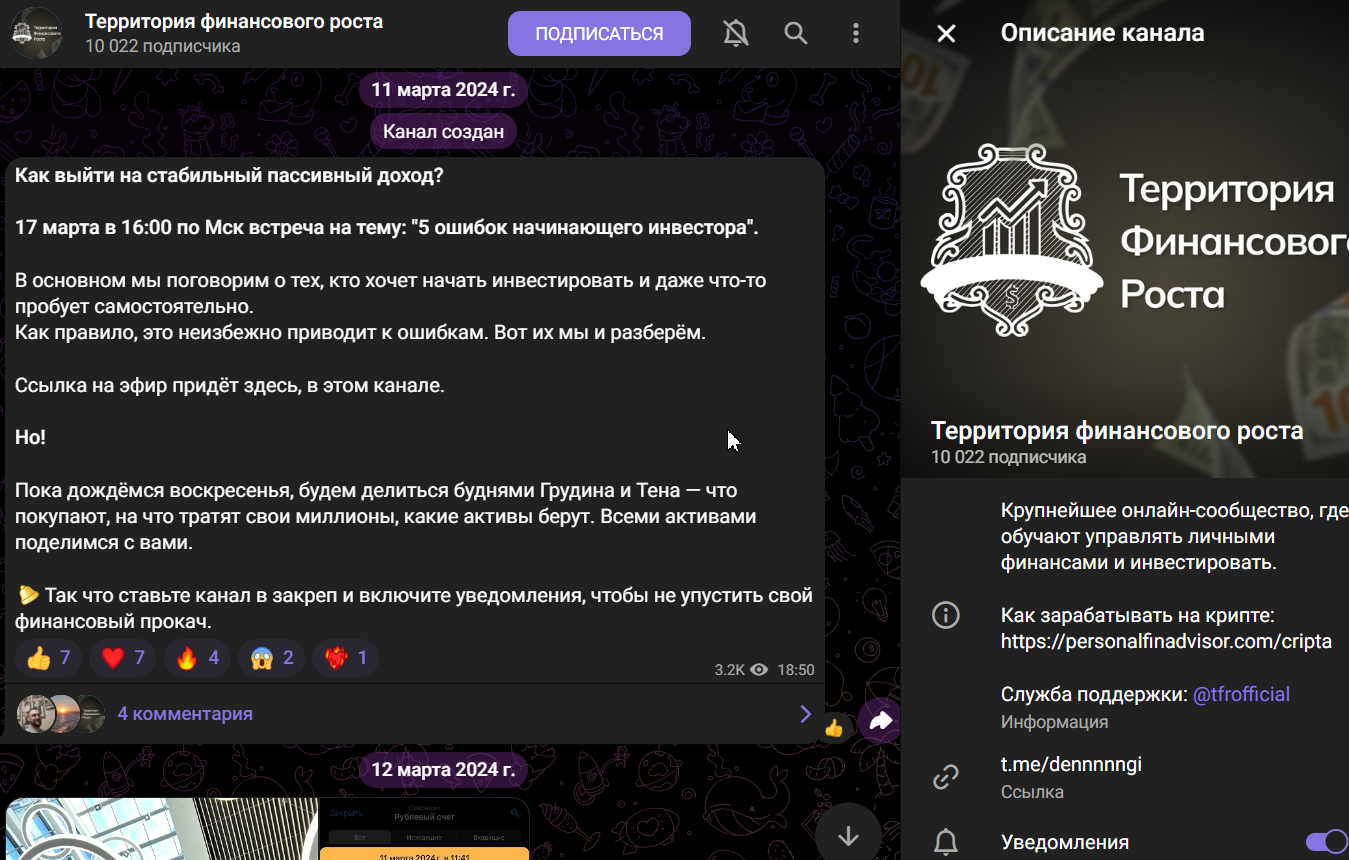Click the commenter avatars group
This screenshot has height=860, width=1349.
coord(61,713)
